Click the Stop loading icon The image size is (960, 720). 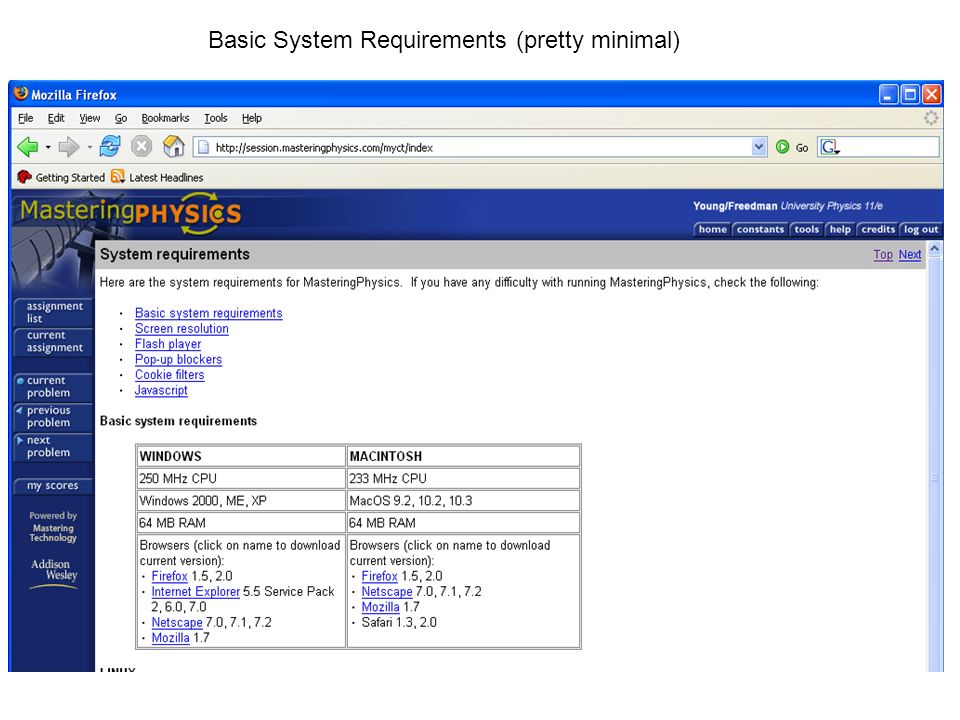141,146
